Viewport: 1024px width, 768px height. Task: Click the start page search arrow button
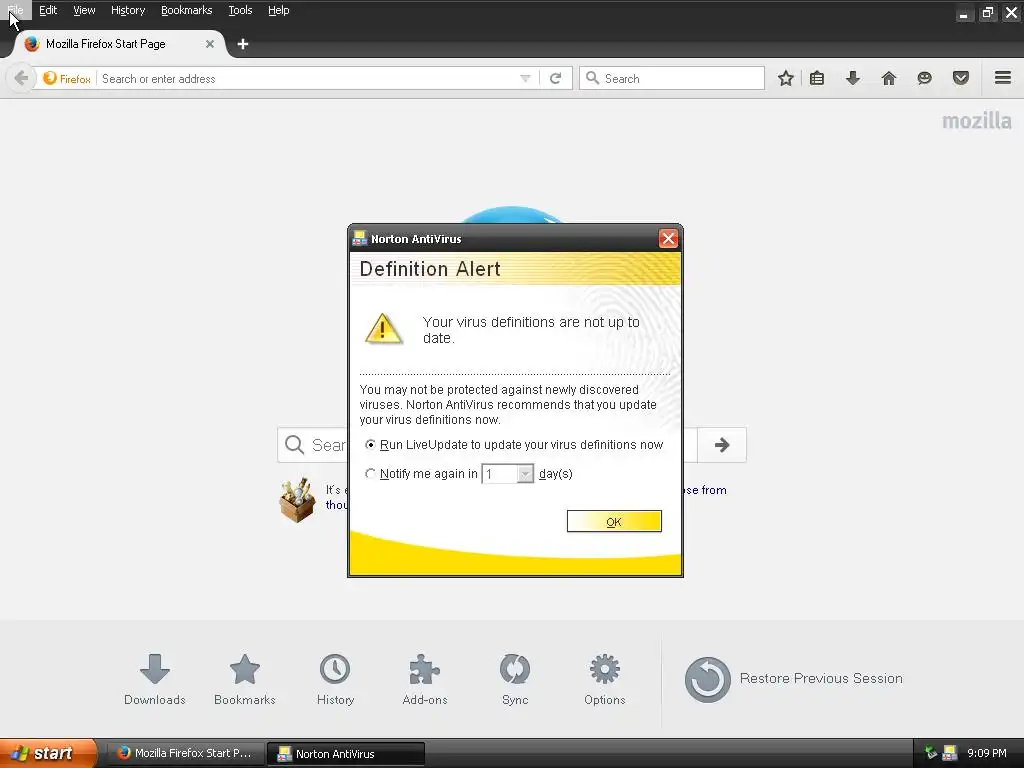(722, 445)
